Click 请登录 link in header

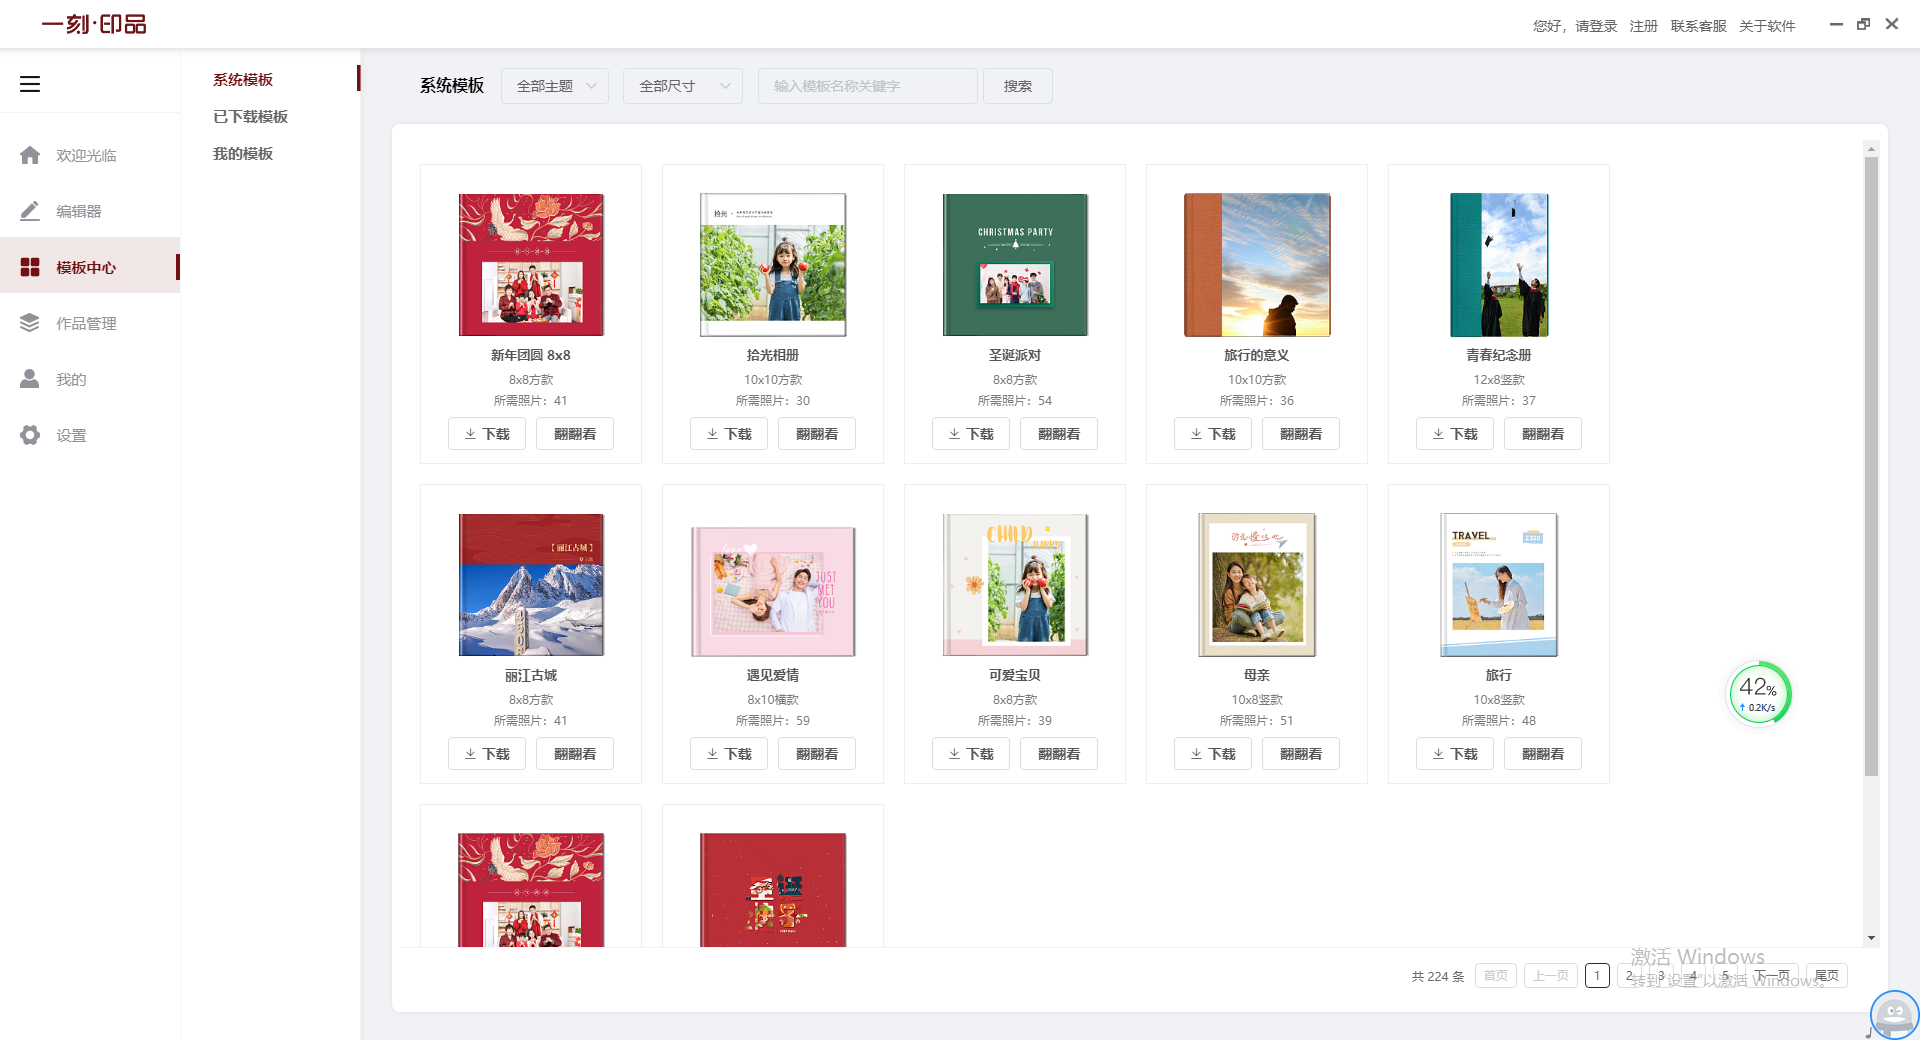point(1596,26)
